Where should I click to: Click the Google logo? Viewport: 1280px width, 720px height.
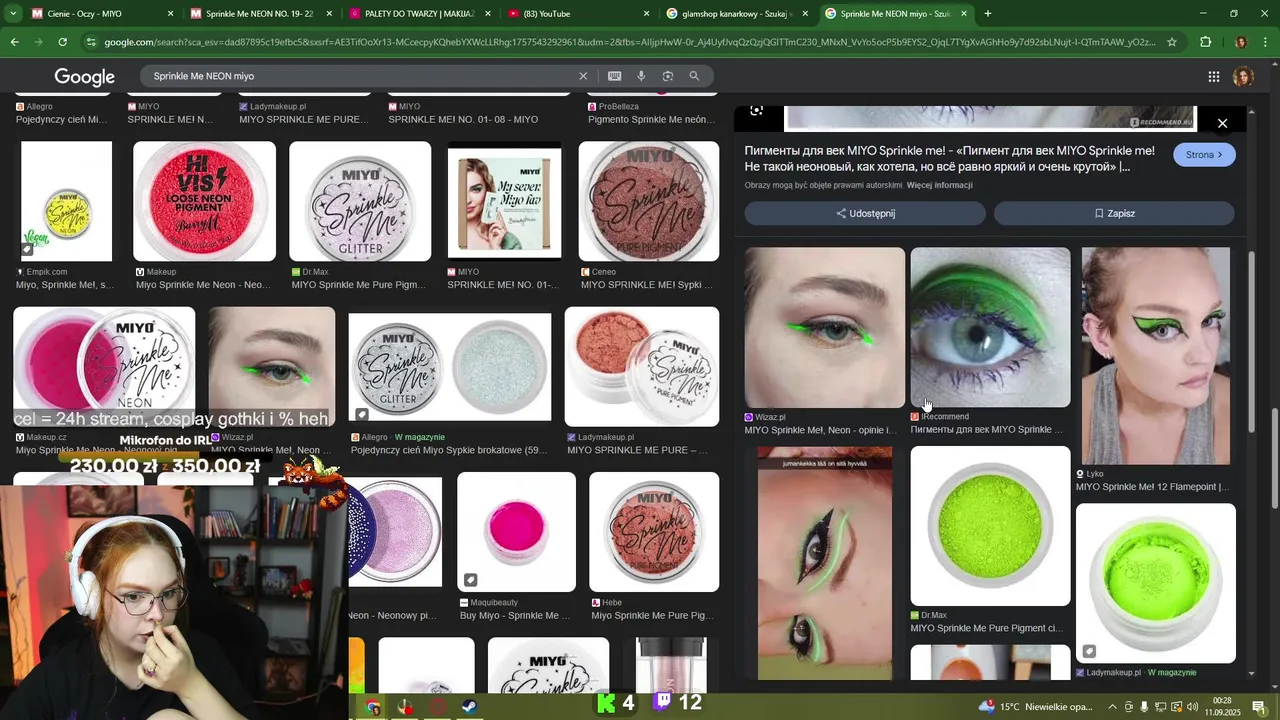[x=84, y=77]
